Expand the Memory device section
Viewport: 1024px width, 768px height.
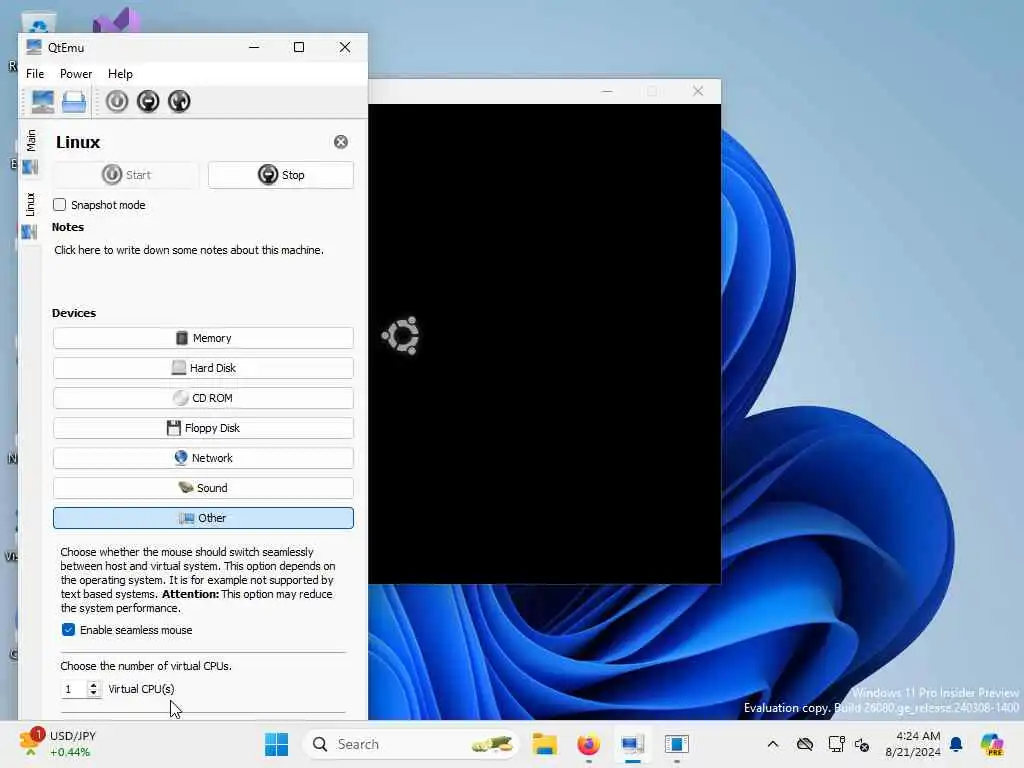[203, 338]
